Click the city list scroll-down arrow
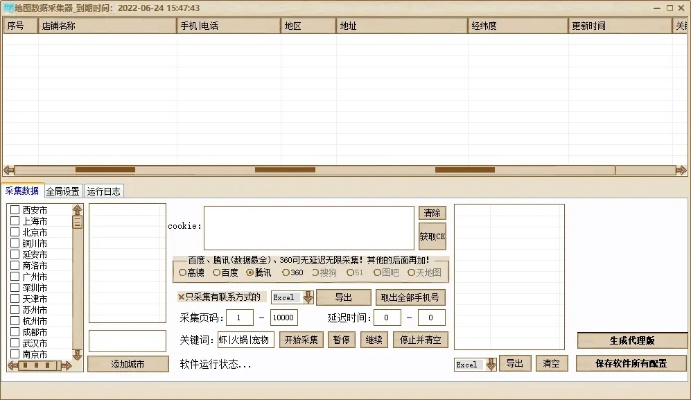Image resolution: width=691 pixels, height=400 pixels. click(x=78, y=354)
